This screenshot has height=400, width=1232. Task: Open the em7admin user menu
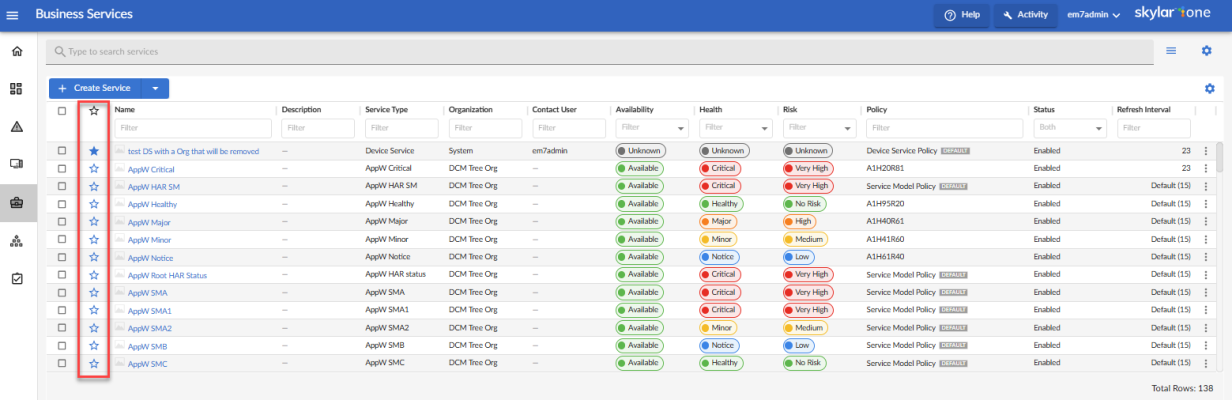pyautogui.click(x=1093, y=15)
